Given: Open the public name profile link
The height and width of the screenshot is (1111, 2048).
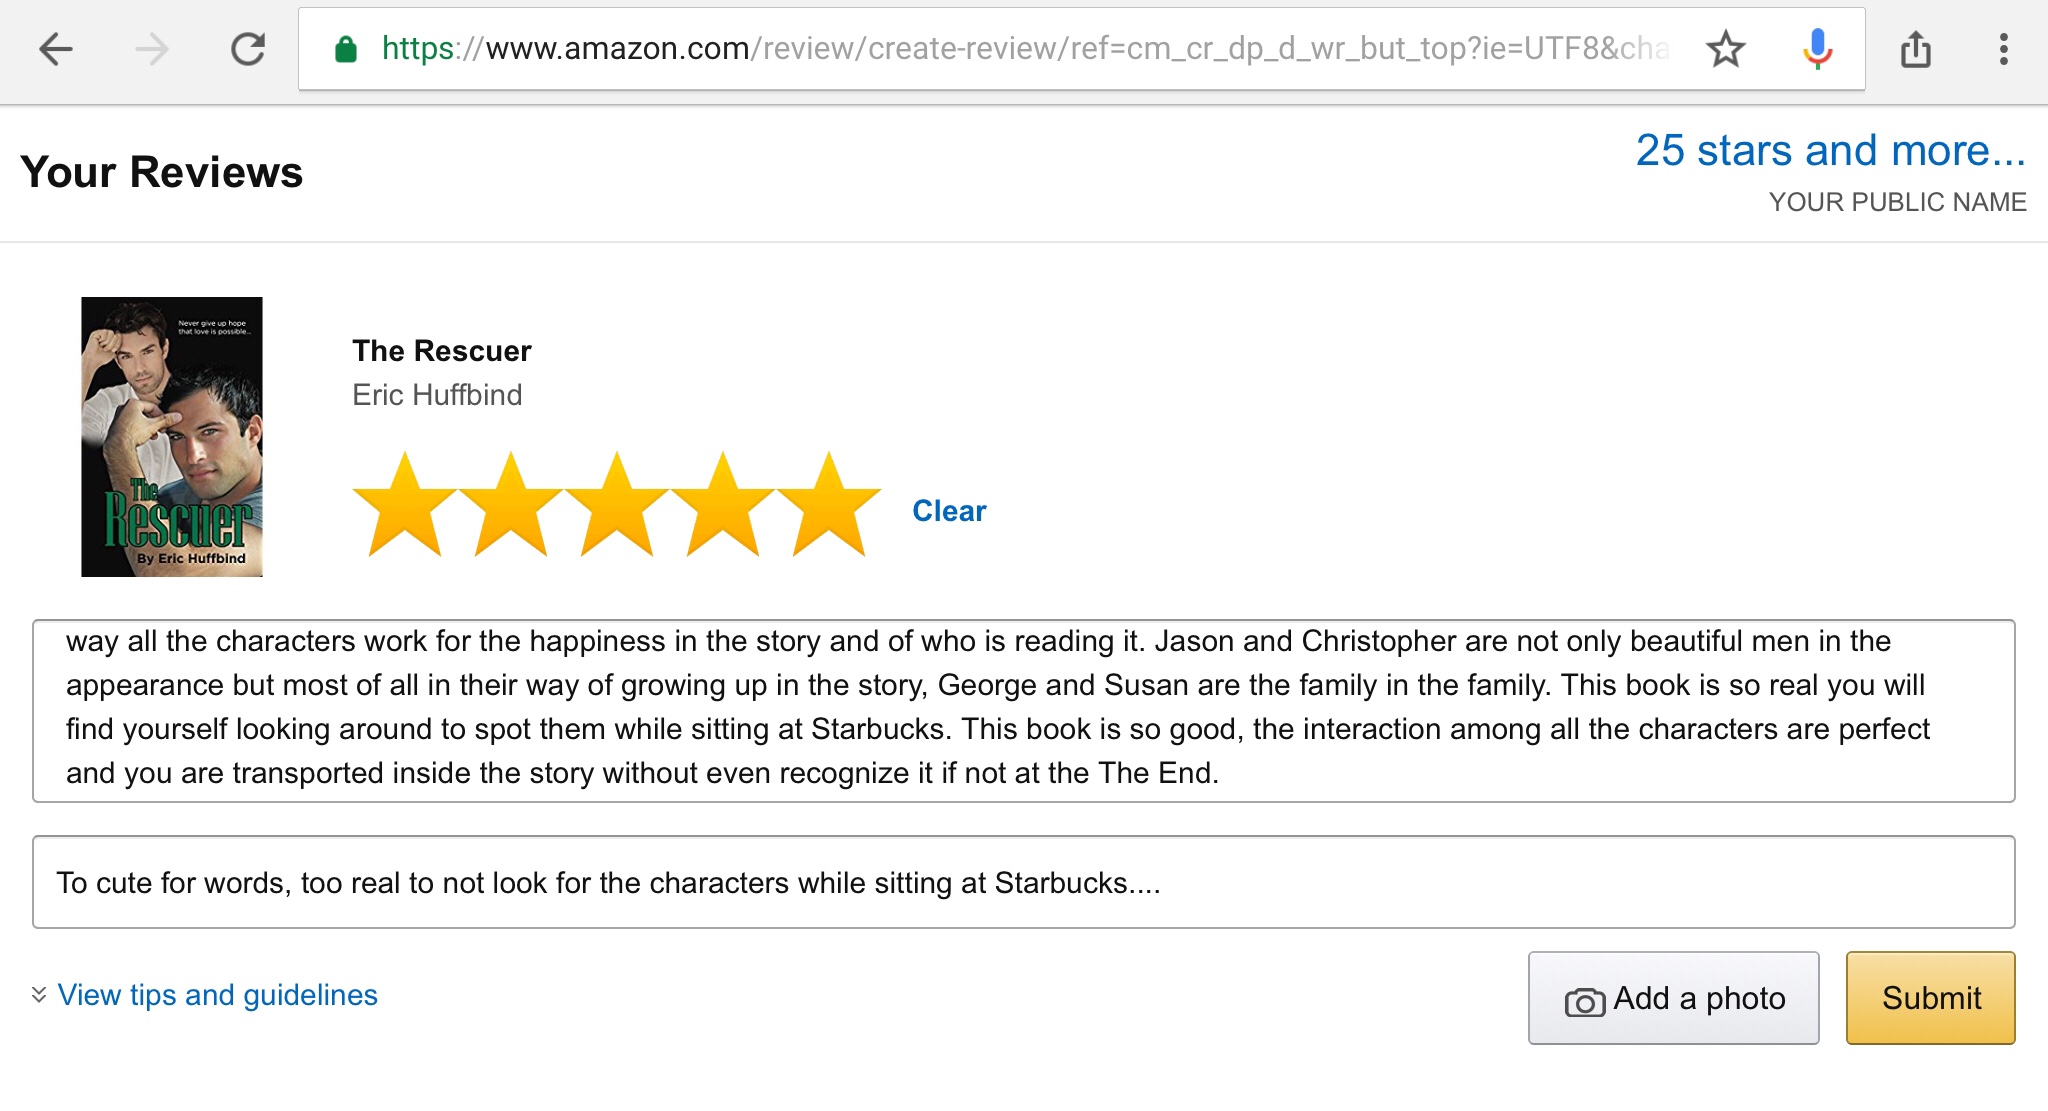Looking at the screenshot, I should point(1830,151).
